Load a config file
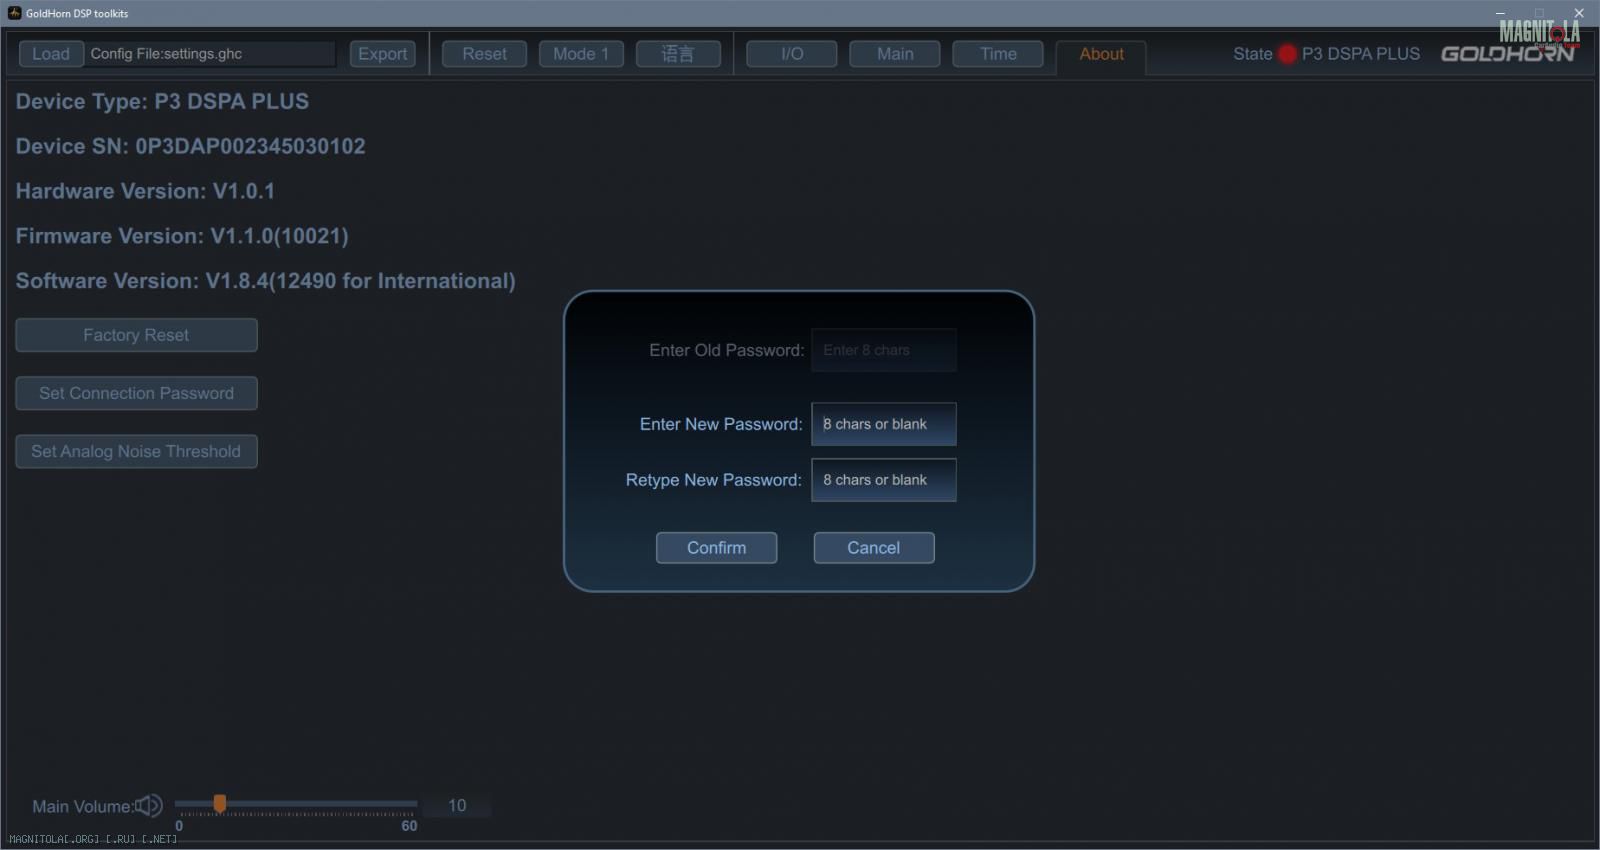 [x=51, y=54]
